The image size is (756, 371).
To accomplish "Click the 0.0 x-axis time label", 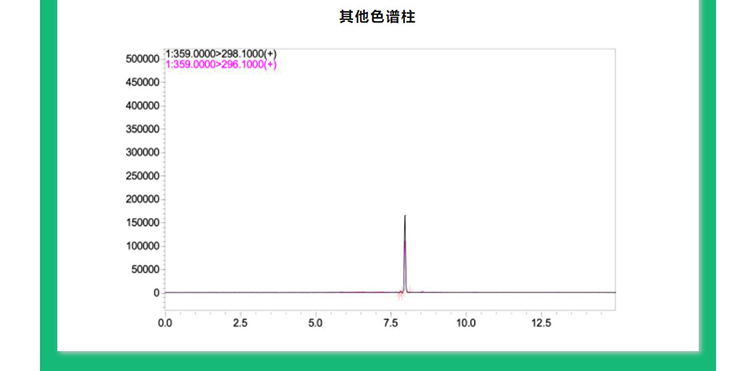I will click(165, 323).
